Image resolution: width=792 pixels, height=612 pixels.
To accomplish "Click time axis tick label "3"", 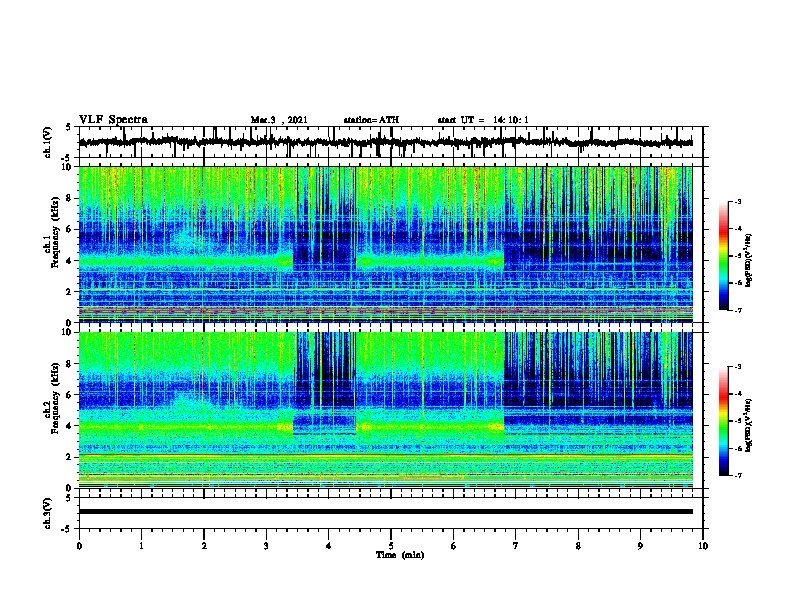I will tap(266, 546).
